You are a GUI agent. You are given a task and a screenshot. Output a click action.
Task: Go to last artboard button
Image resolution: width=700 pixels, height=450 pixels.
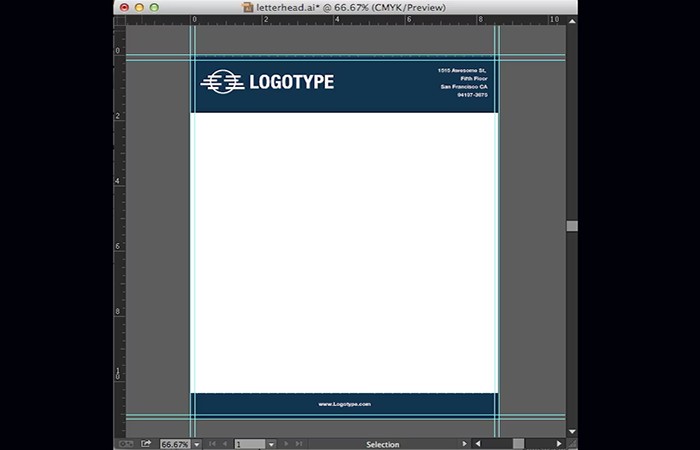[x=299, y=444]
